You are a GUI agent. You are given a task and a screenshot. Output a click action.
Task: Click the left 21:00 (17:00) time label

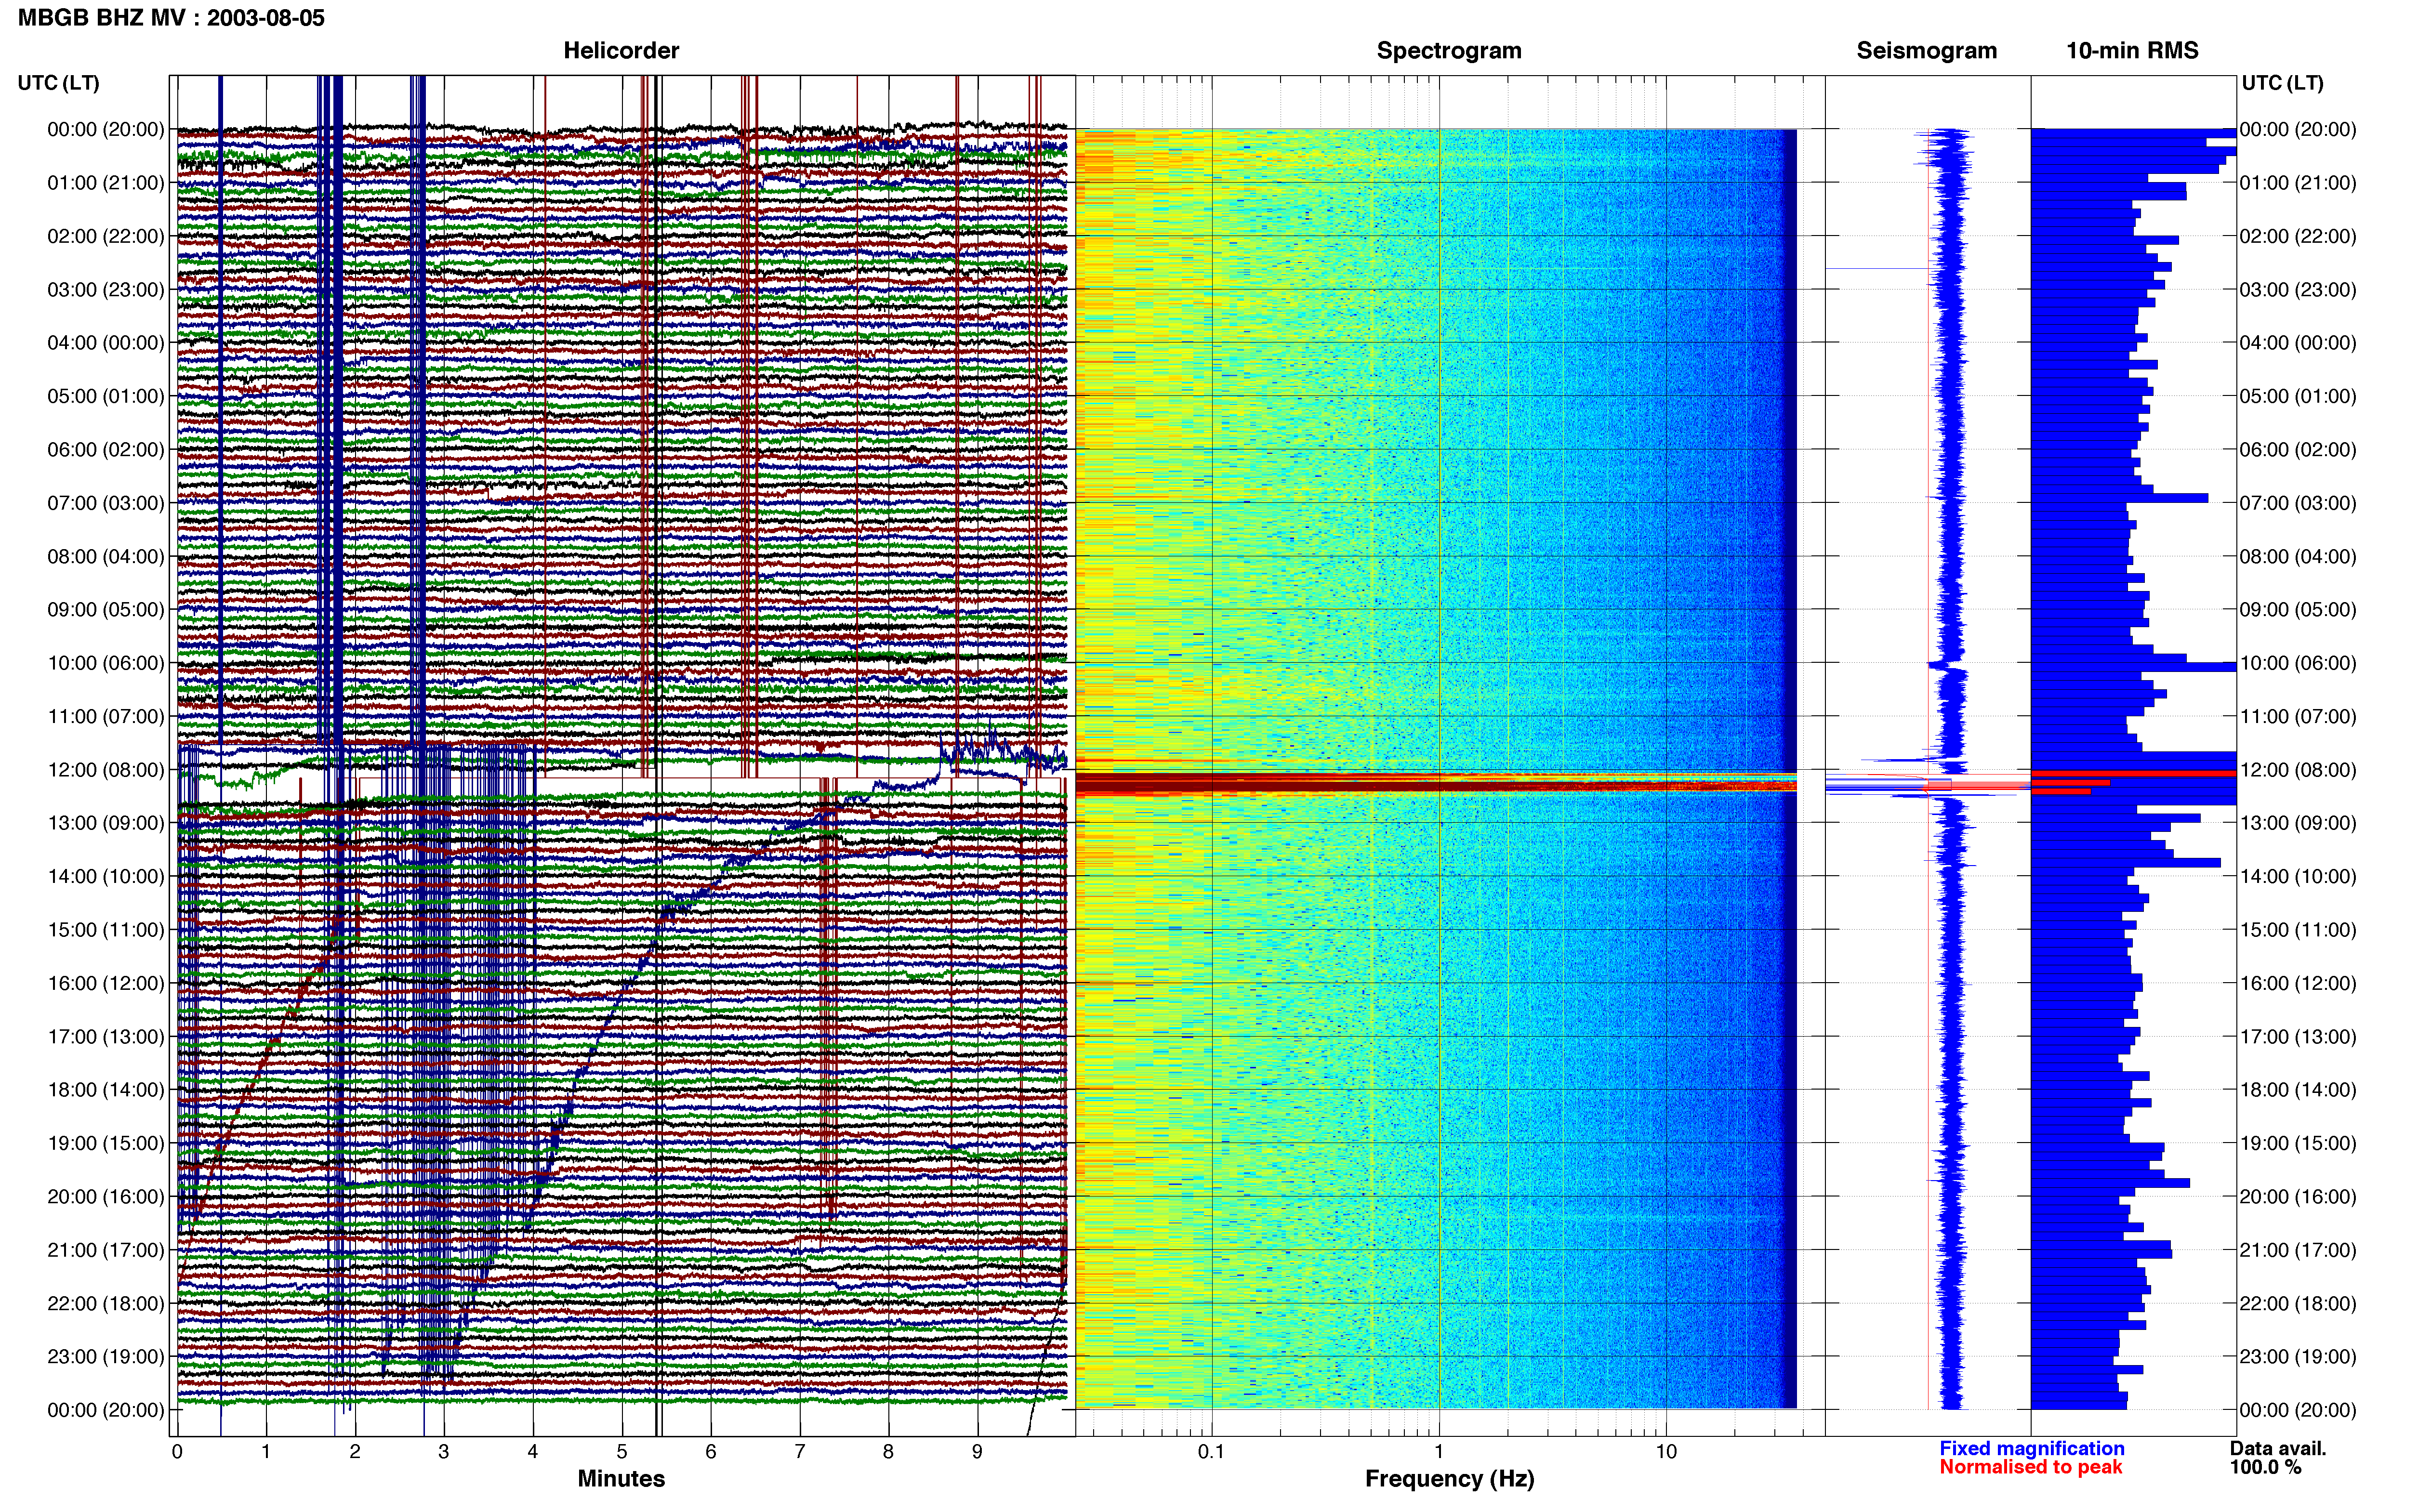point(106,1250)
